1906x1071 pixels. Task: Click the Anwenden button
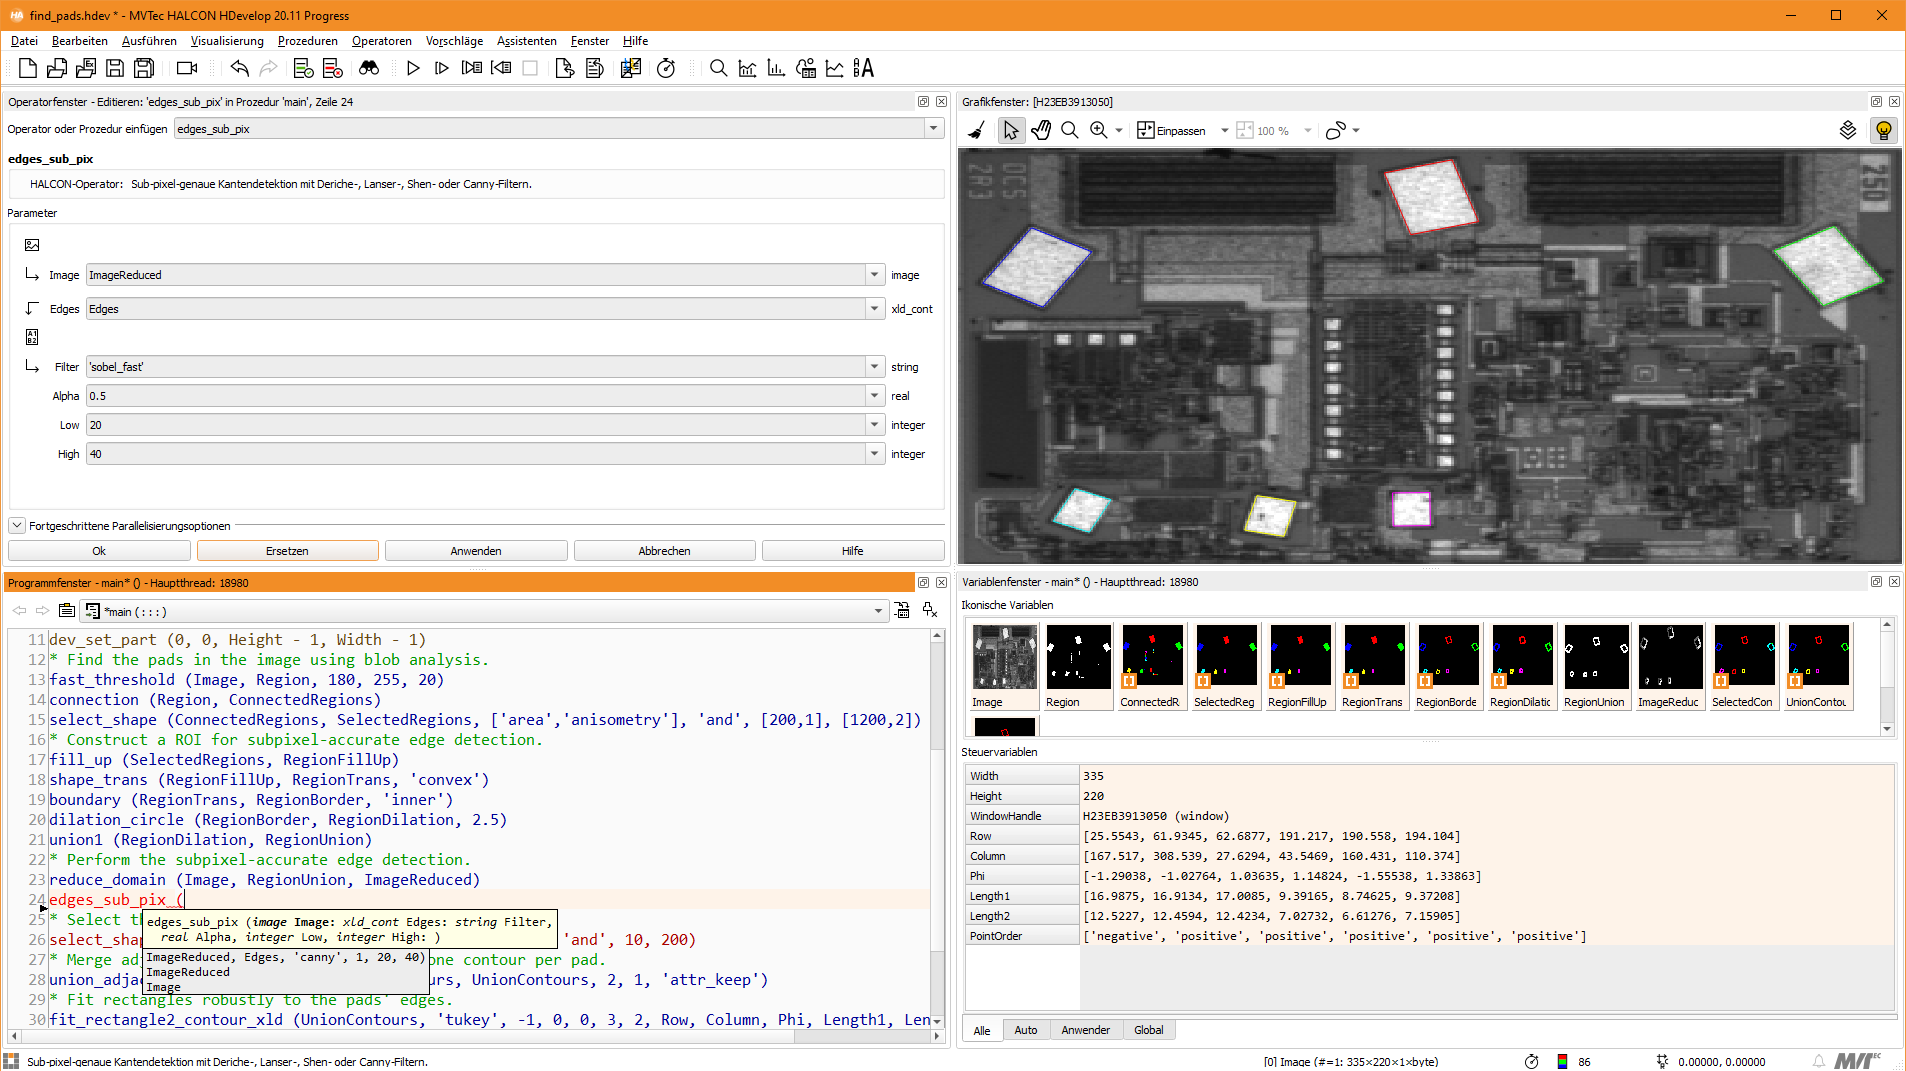(x=476, y=551)
